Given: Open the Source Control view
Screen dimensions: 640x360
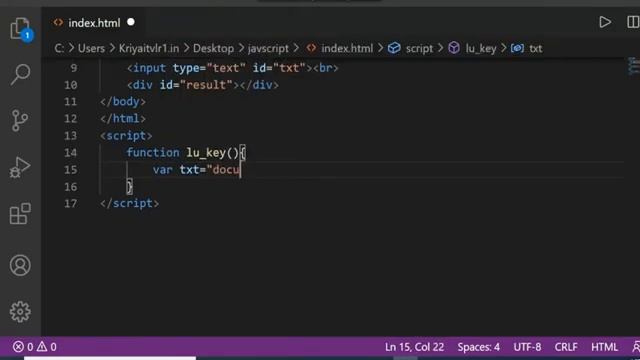Looking at the screenshot, I should pyautogui.click(x=20, y=120).
